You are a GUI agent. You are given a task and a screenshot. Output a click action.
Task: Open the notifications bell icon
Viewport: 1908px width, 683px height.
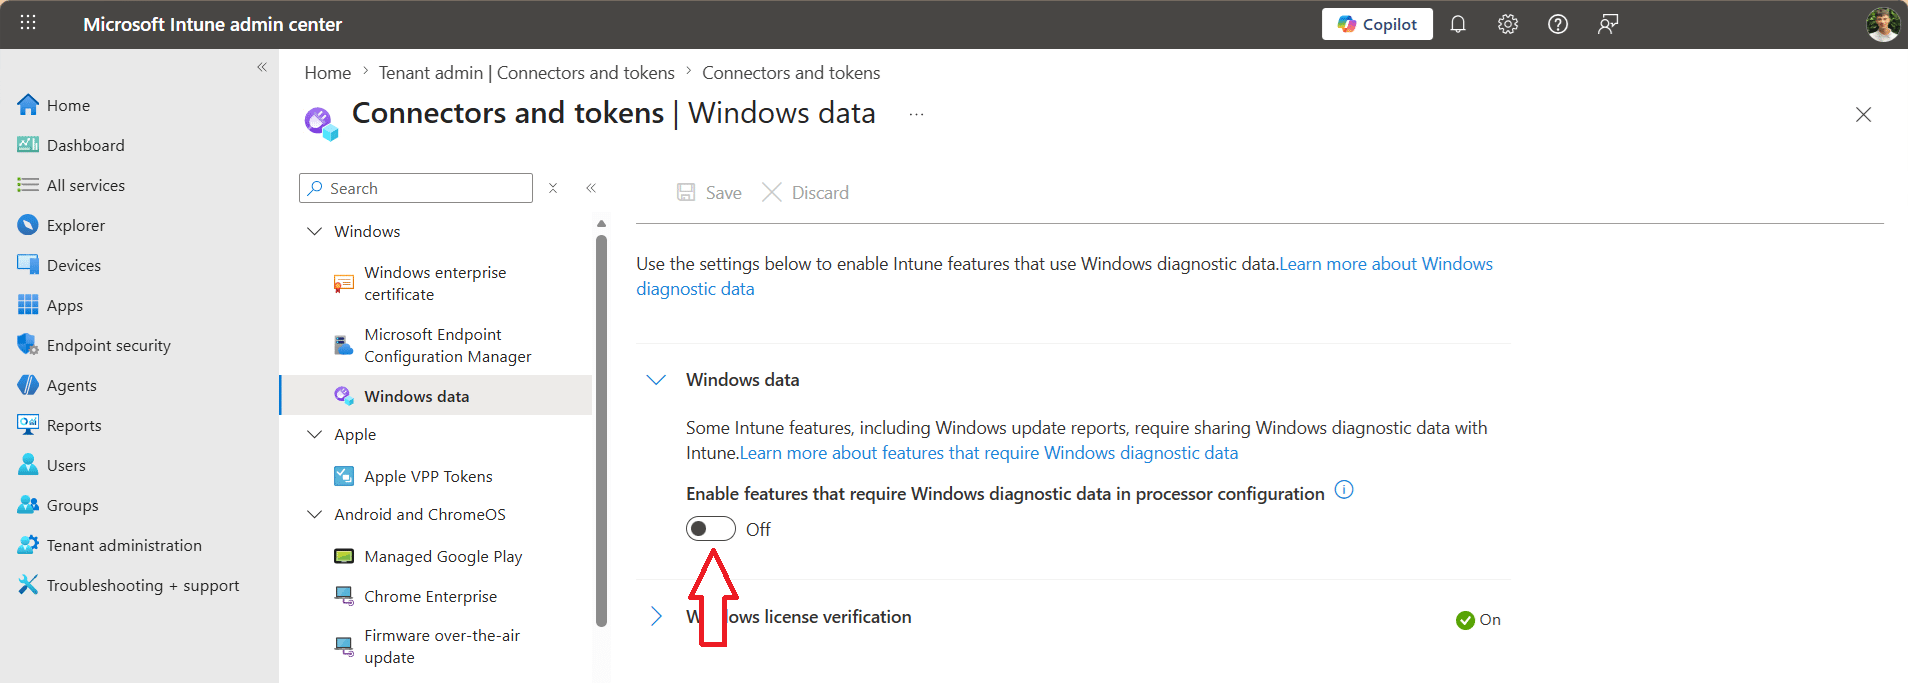(x=1458, y=24)
